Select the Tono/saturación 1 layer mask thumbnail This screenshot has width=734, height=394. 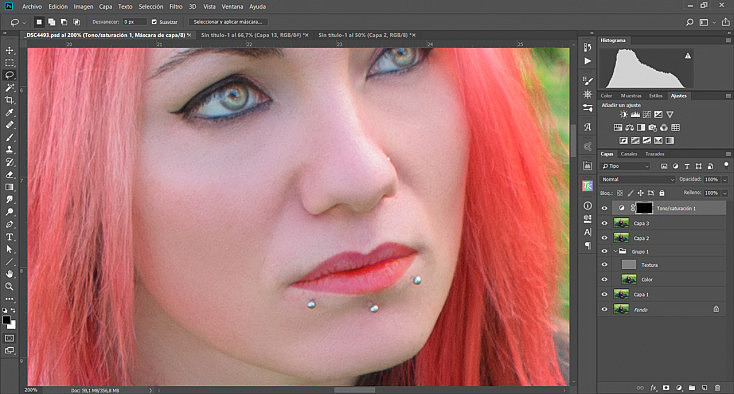644,208
